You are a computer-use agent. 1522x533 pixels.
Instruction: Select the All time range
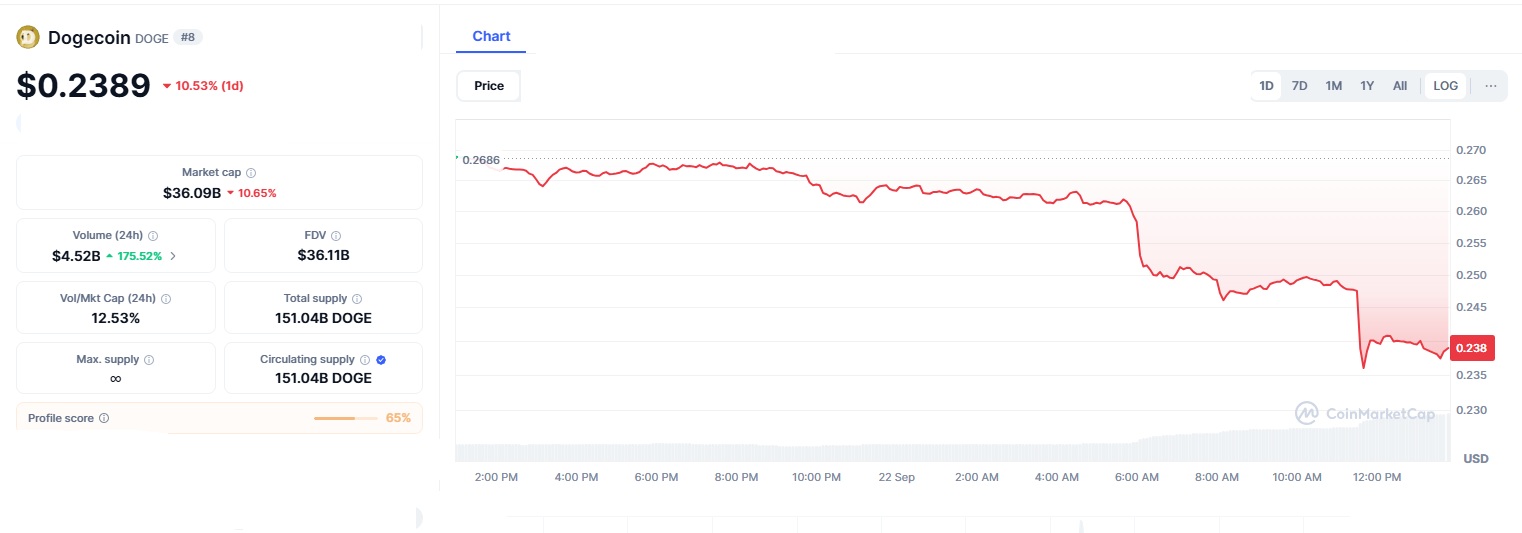coord(1400,86)
